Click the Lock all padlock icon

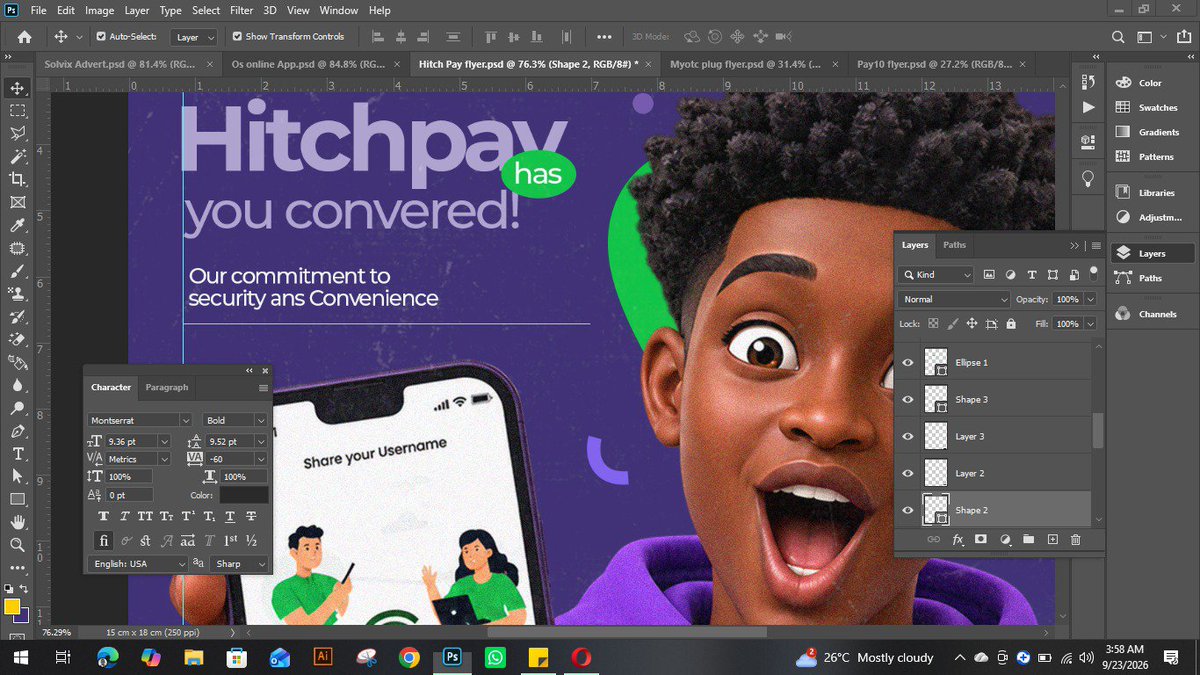1011,324
